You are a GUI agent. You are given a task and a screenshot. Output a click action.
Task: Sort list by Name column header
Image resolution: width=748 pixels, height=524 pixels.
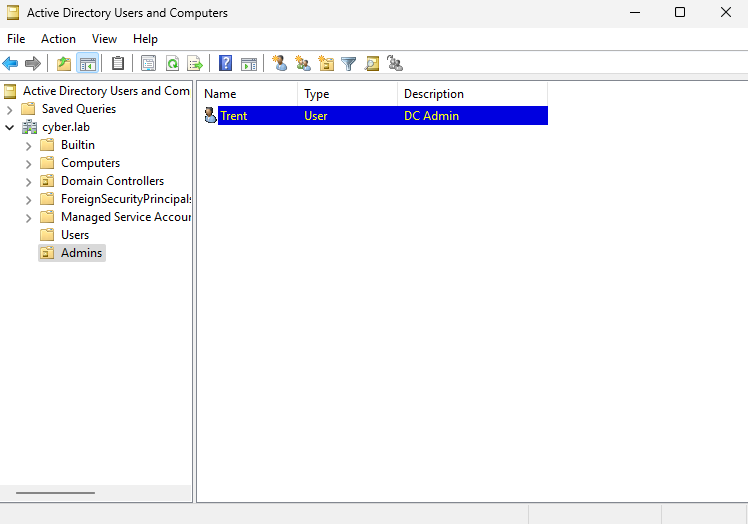(246, 94)
